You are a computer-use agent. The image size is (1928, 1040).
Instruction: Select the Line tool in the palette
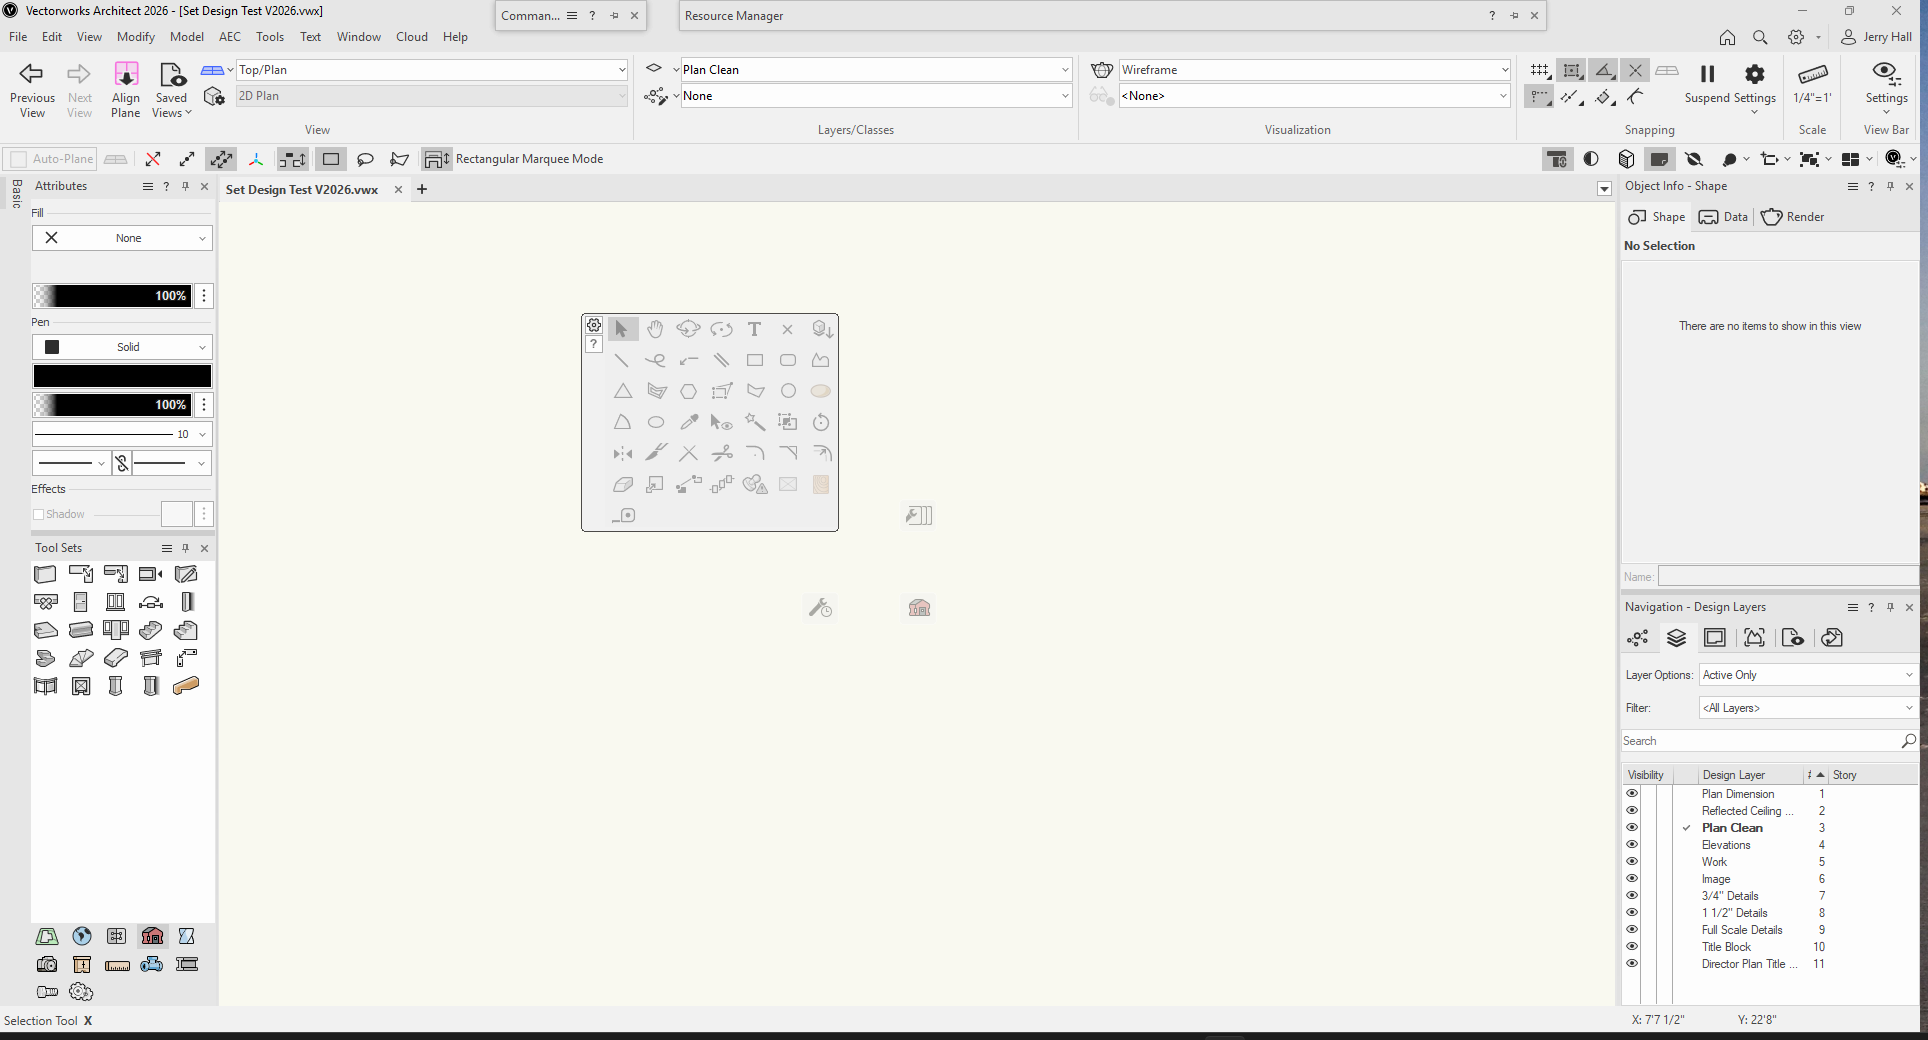(x=622, y=360)
